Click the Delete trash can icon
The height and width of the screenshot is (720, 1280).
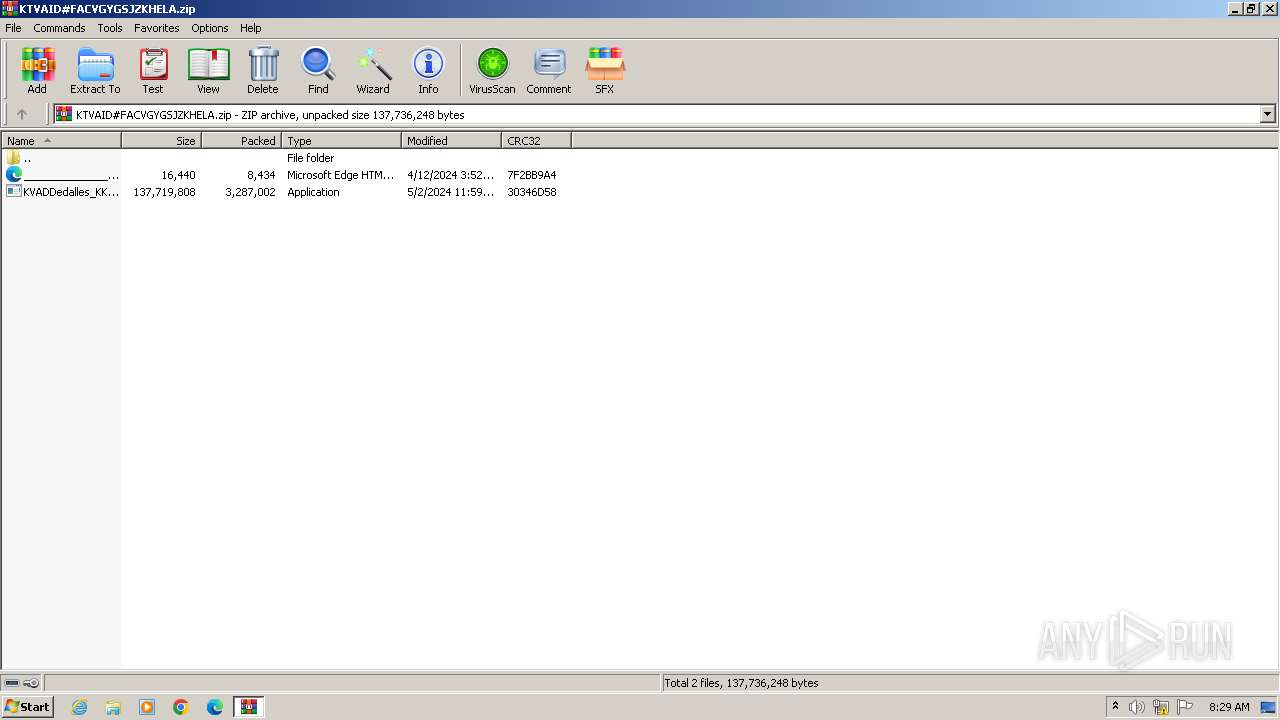pos(263,70)
